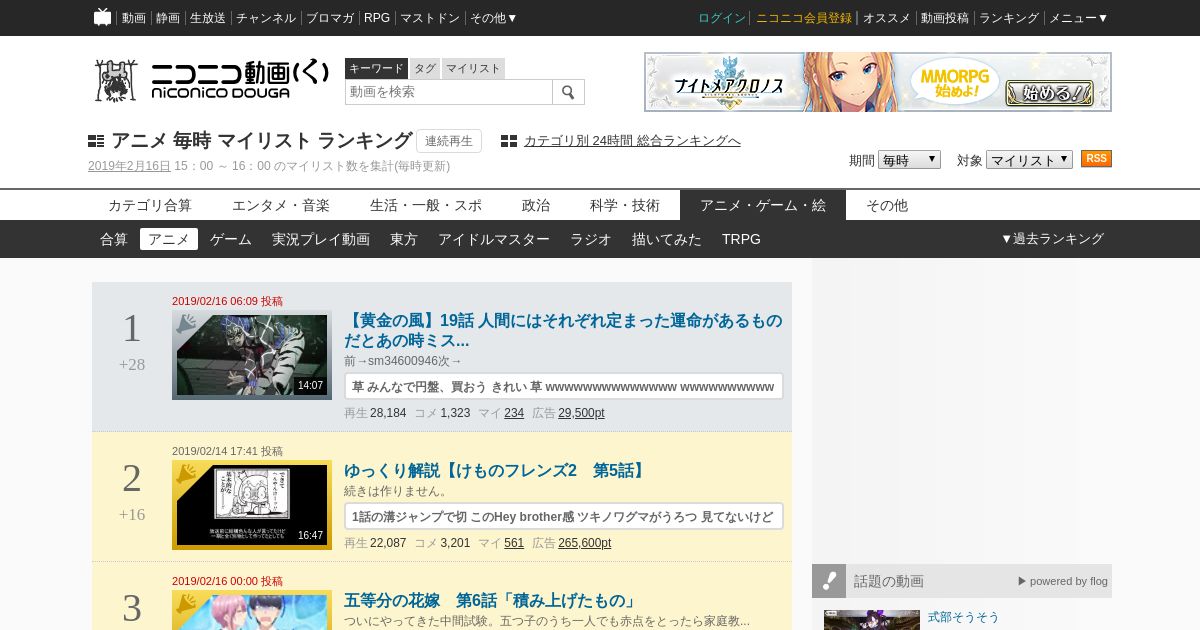The height and width of the screenshot is (630, 1200).
Task: Select アニメ subcategory
Action: click(x=169, y=239)
